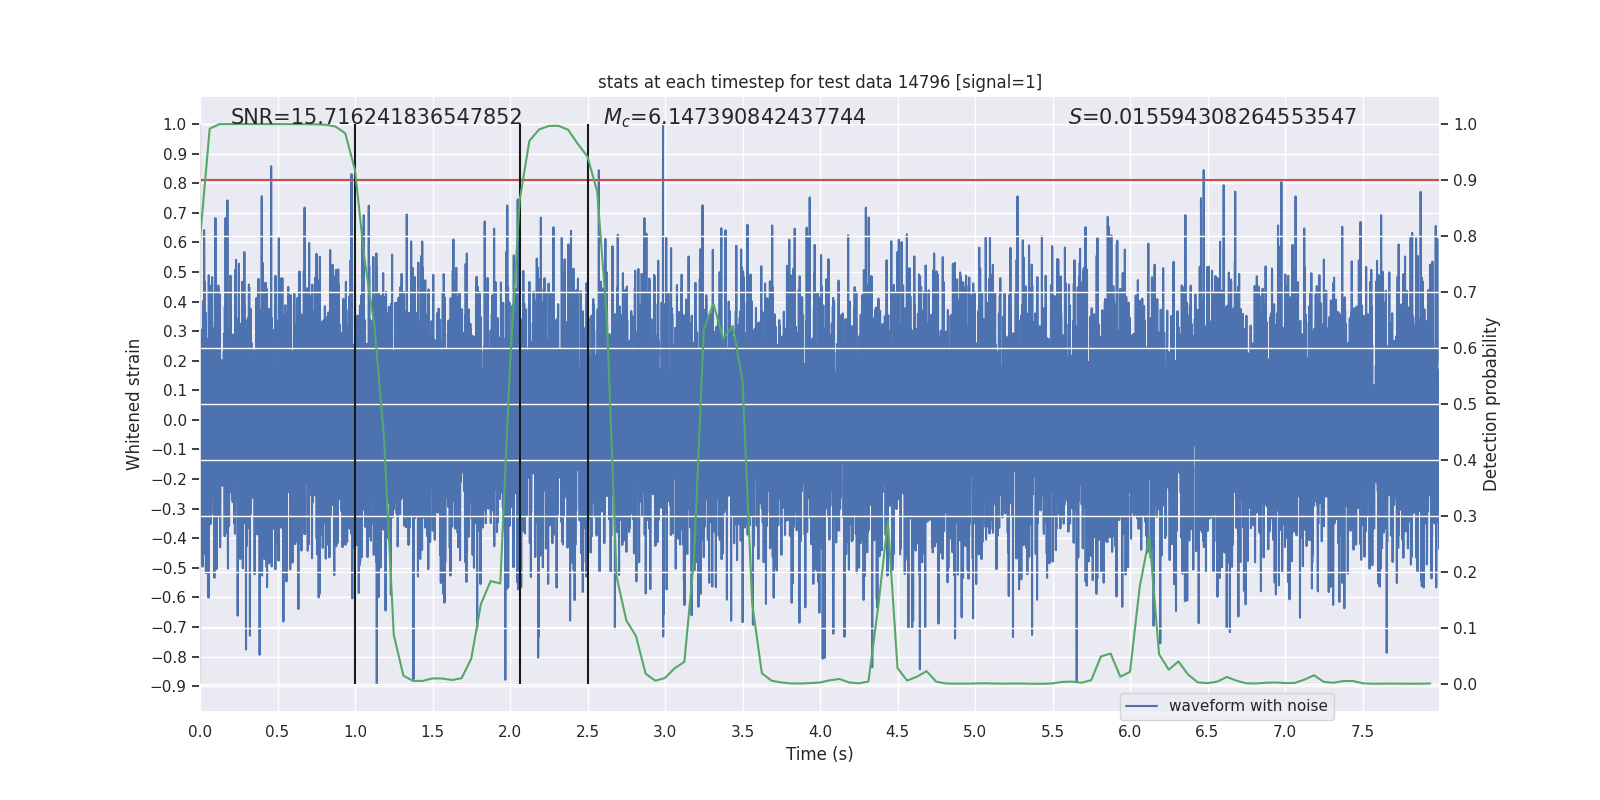
Task: Click the 7.5 tick label on time axis
Action: point(1362,731)
